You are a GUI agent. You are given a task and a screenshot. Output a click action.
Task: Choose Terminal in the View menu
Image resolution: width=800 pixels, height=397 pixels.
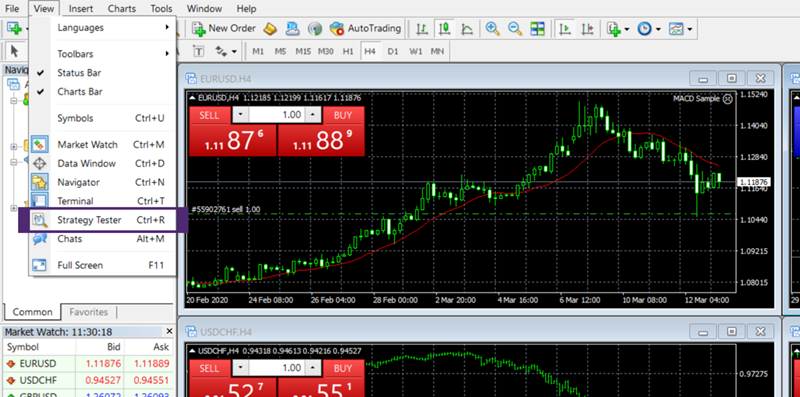click(x=102, y=201)
